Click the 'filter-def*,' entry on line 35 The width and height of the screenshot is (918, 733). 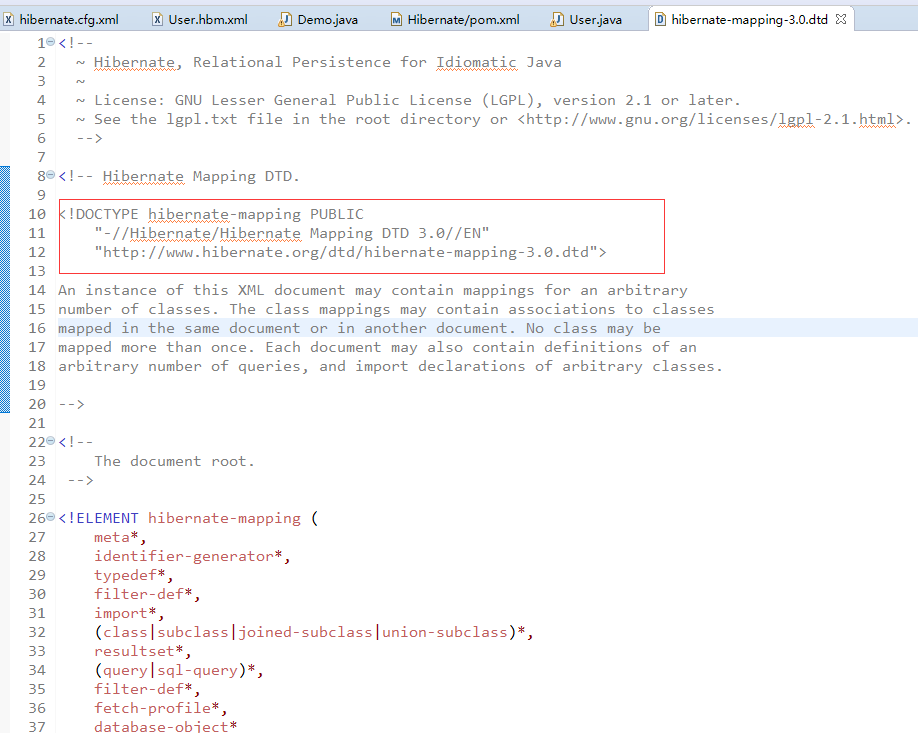(x=147, y=689)
